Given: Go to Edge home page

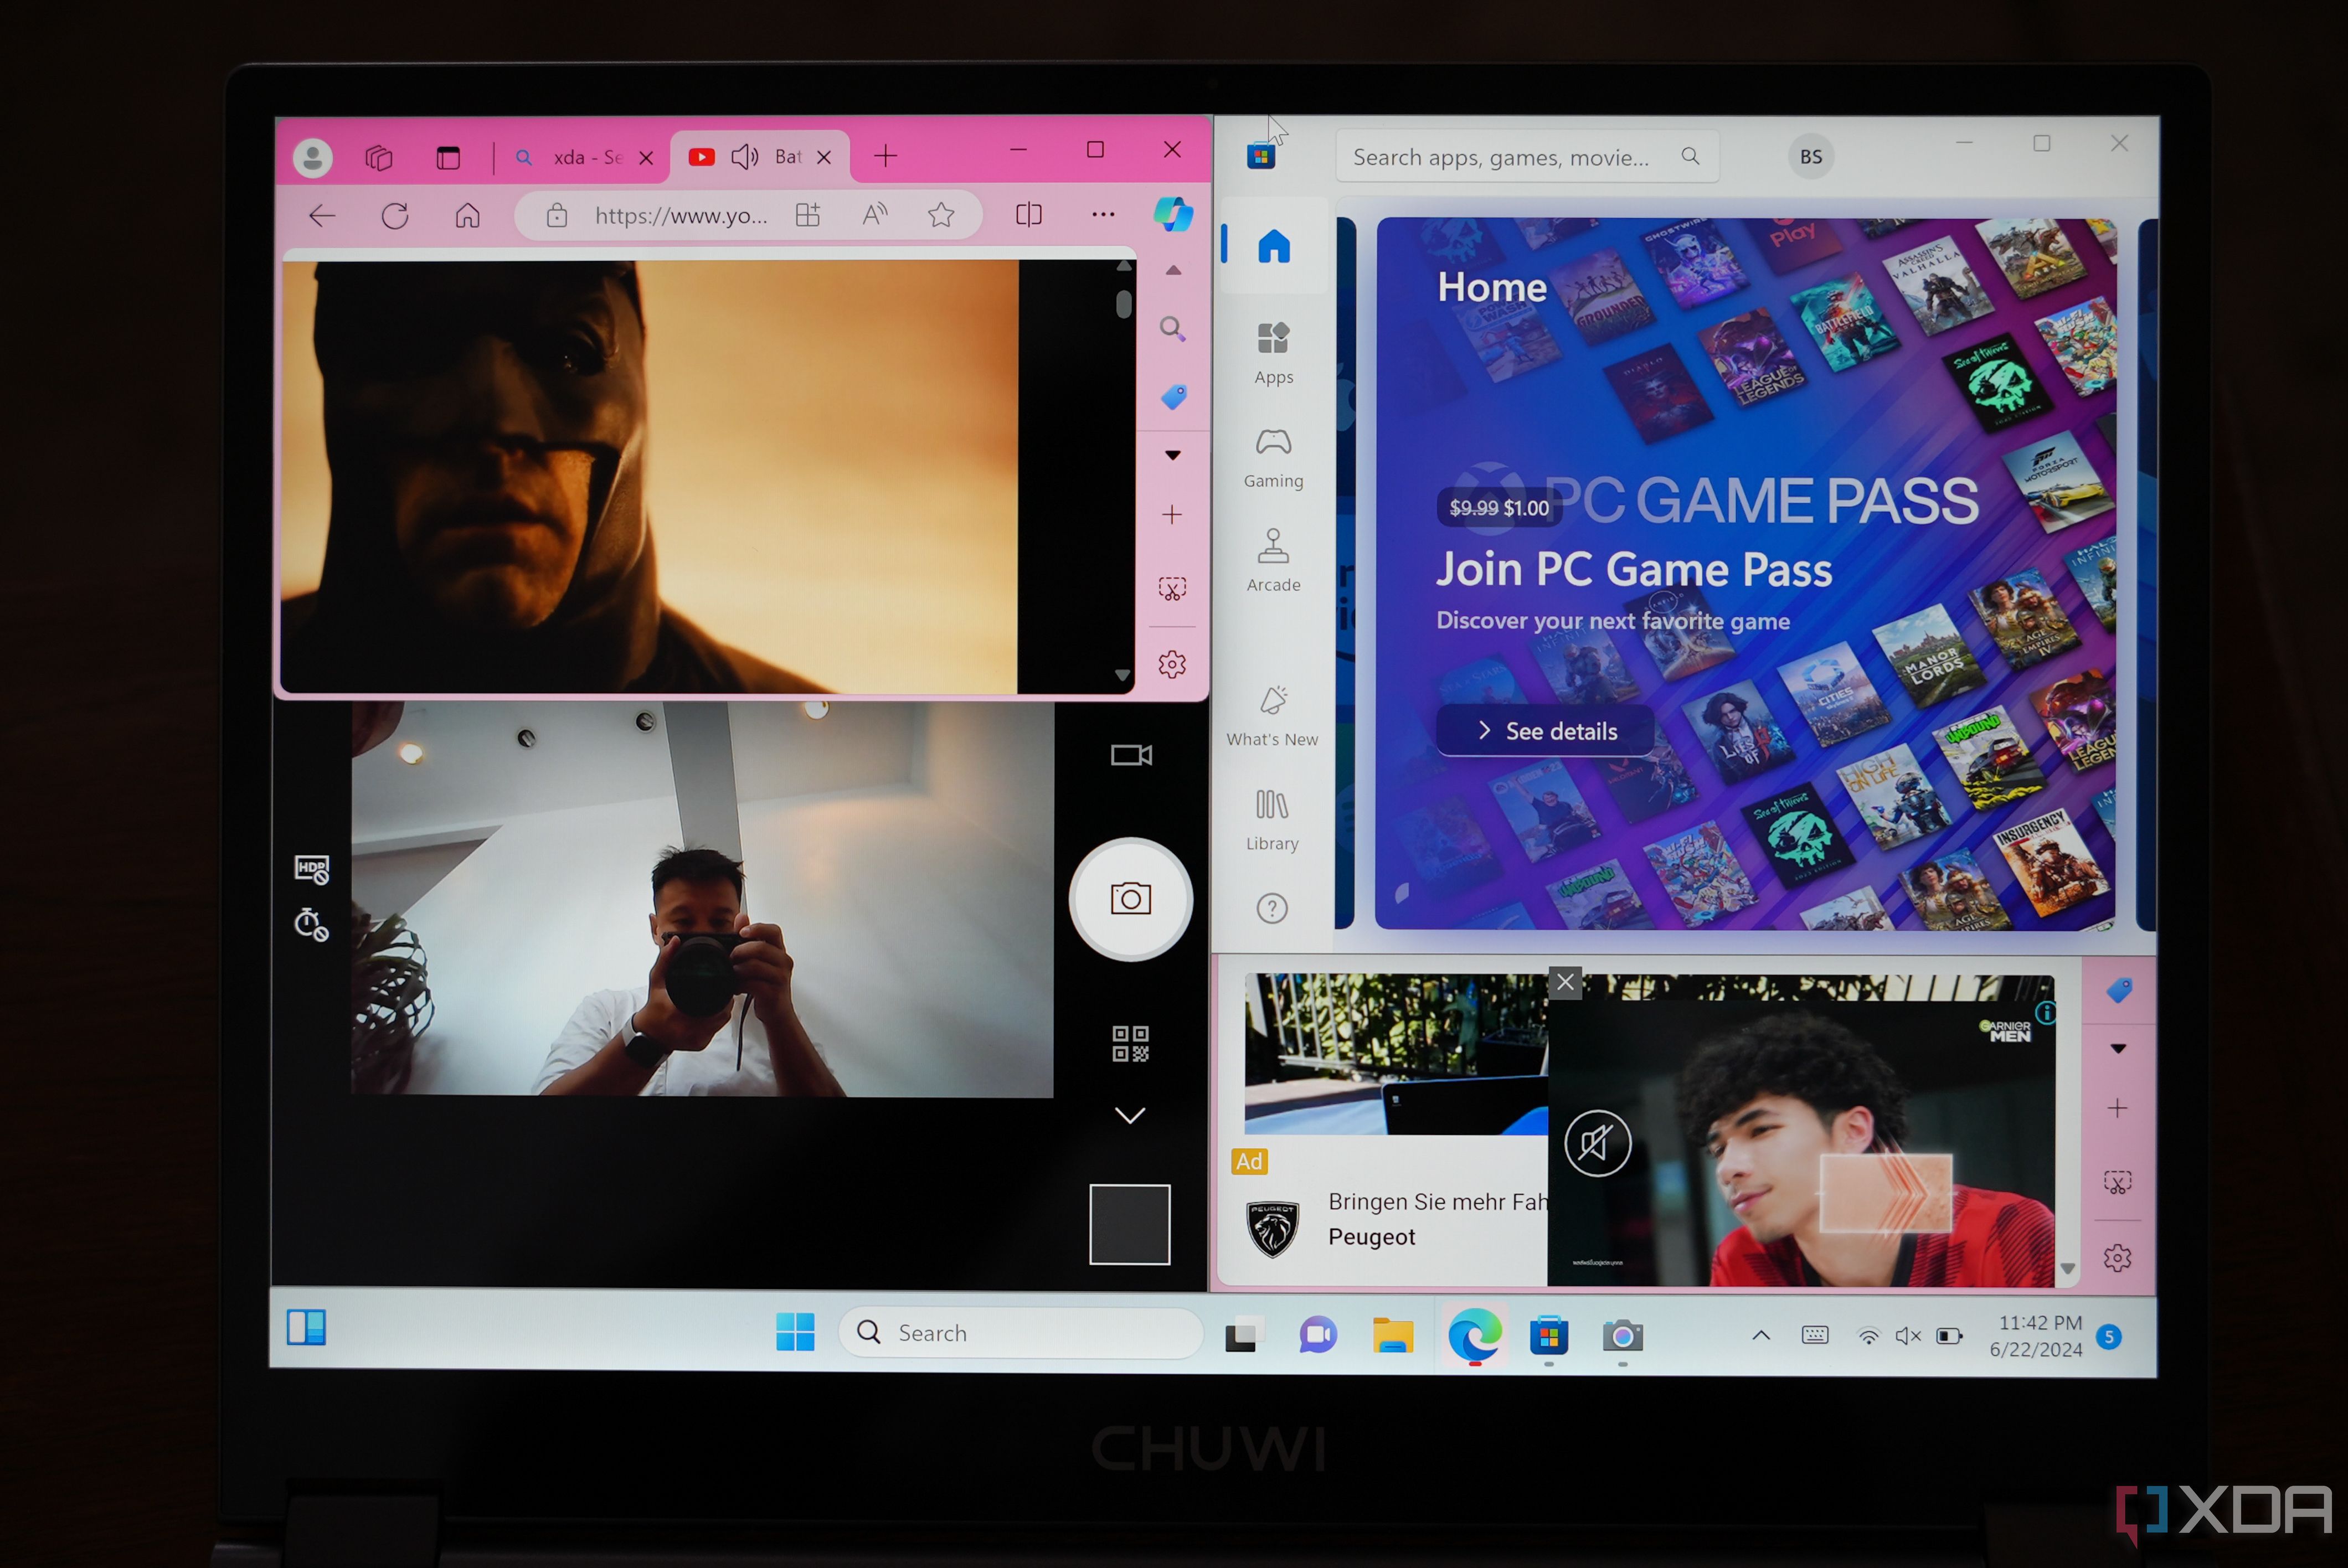Looking at the screenshot, I should 467,215.
